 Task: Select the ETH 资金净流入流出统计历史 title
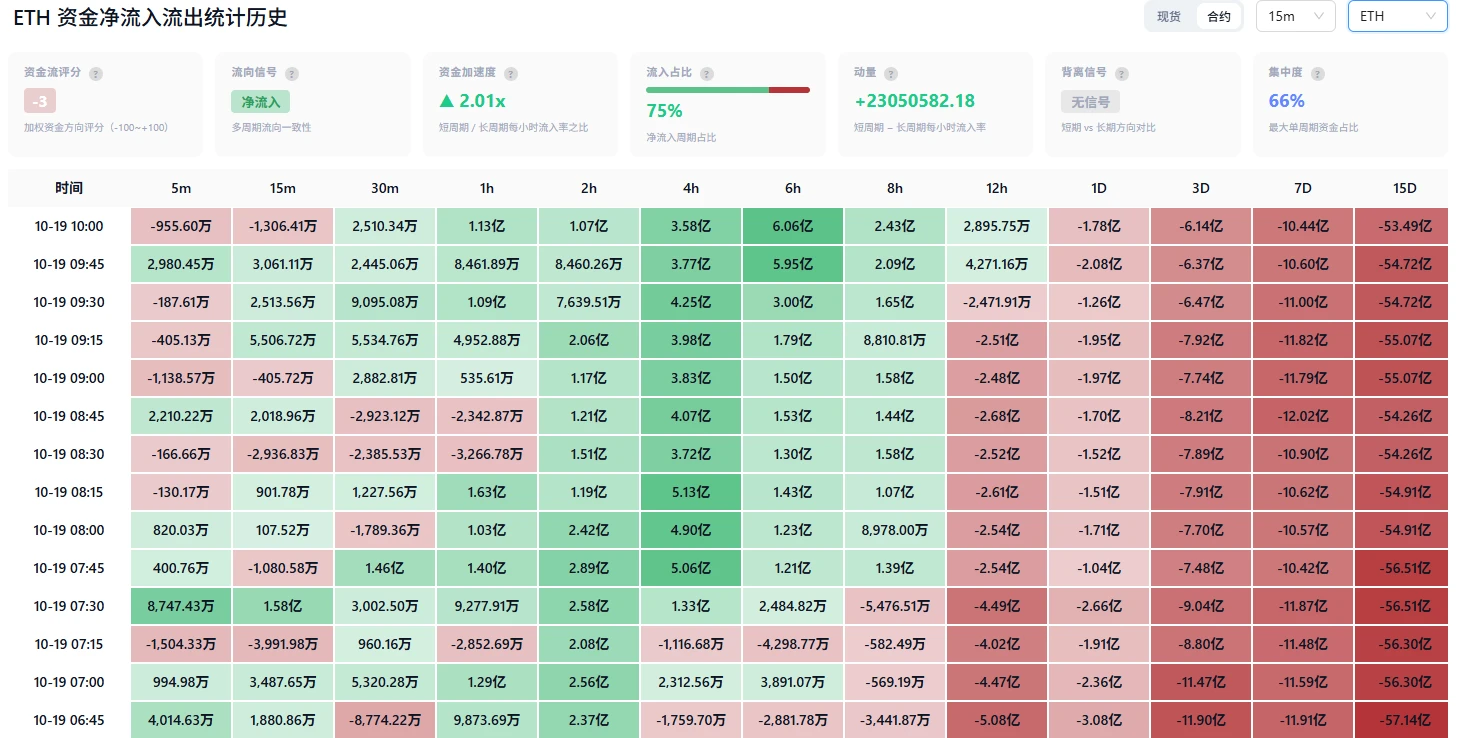pos(150,18)
